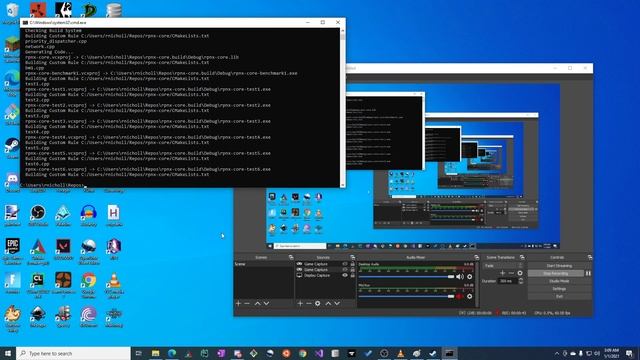The image size is (640, 360).
Task: Open Desktop Audio settings gear in mixer
Action: tap(469, 277)
